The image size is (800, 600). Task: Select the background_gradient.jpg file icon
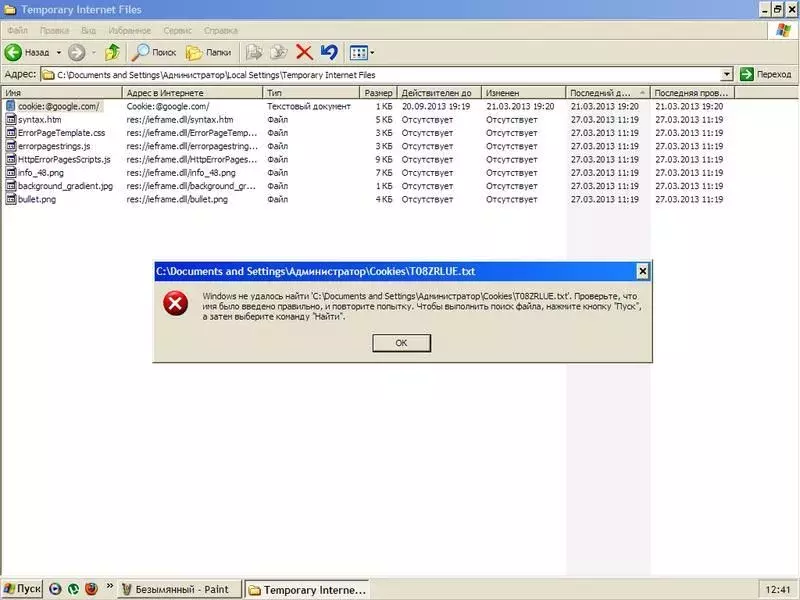(11, 186)
